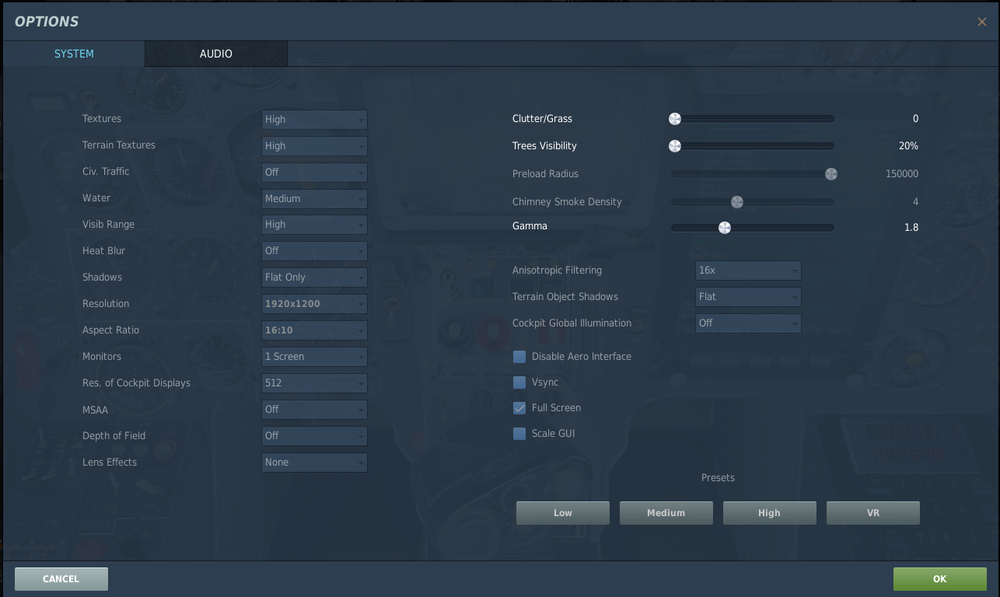Open the MSAA dropdown
The width and height of the screenshot is (1000, 597).
point(313,409)
